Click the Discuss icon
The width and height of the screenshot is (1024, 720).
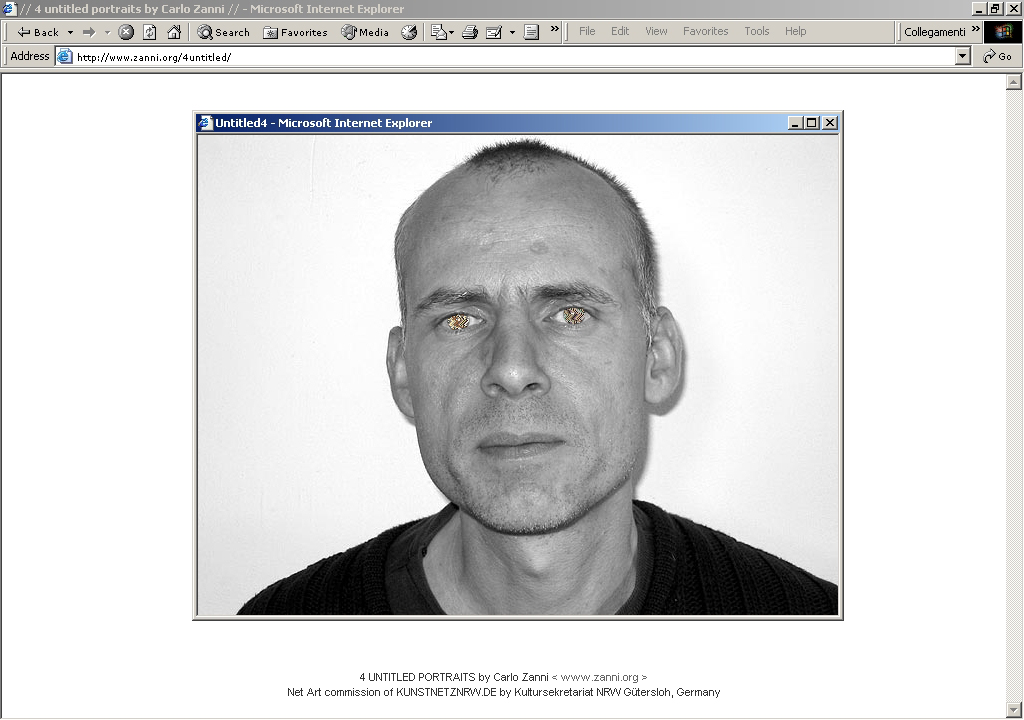(x=532, y=32)
